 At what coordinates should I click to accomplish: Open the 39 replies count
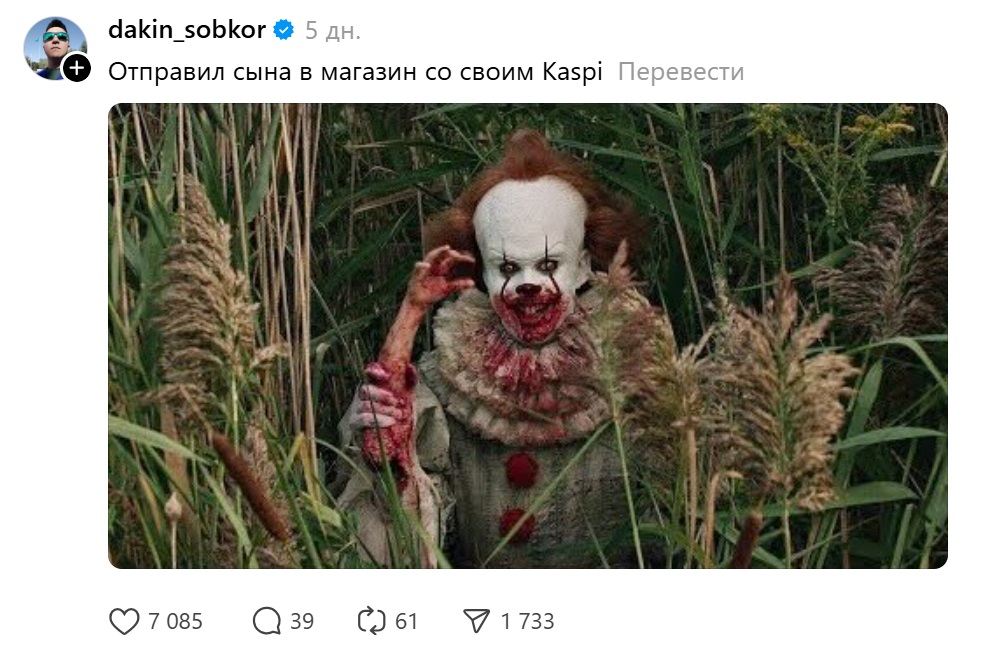[x=301, y=621]
